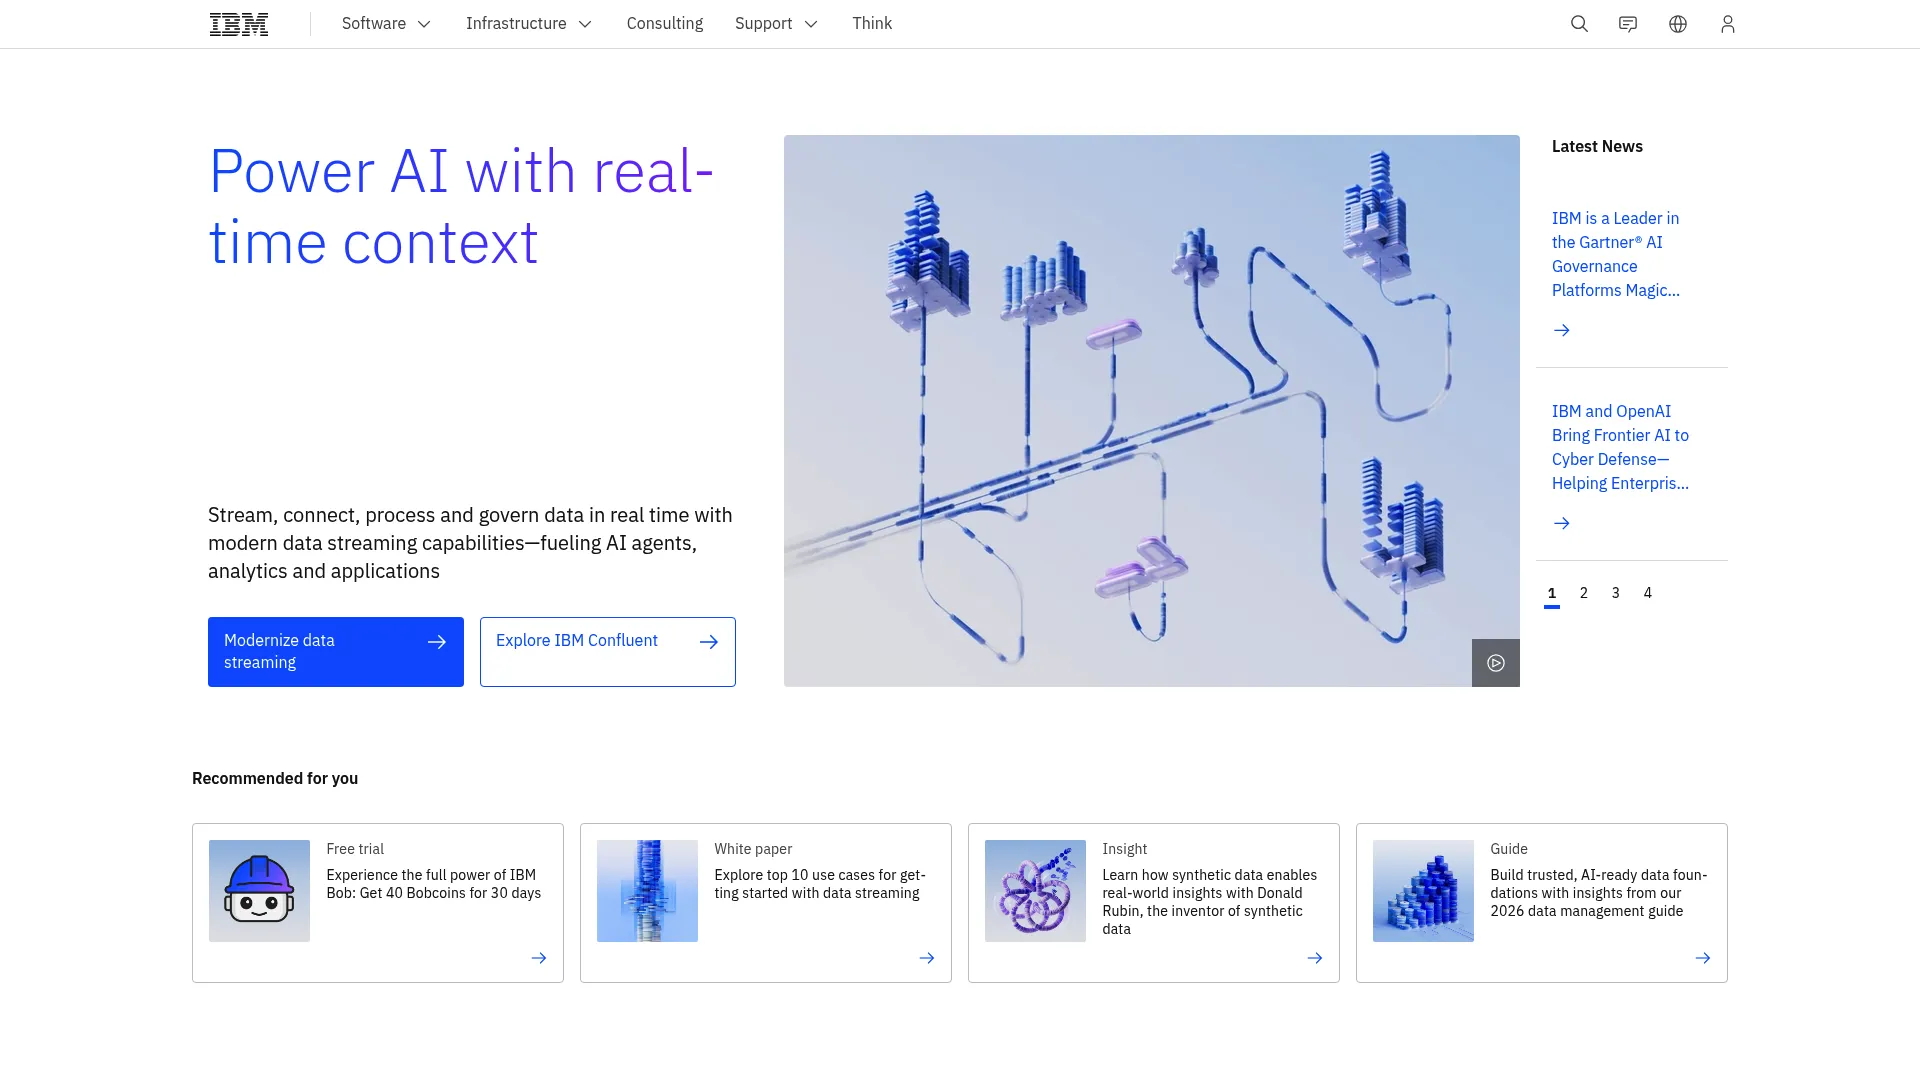
Task: Go to Latest News page 4
Action: pos(1648,594)
